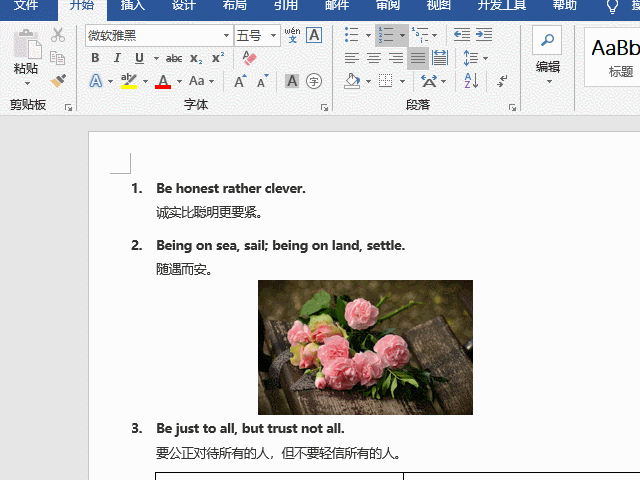Click the Borders icon
The width and height of the screenshot is (640, 480).
386,81
